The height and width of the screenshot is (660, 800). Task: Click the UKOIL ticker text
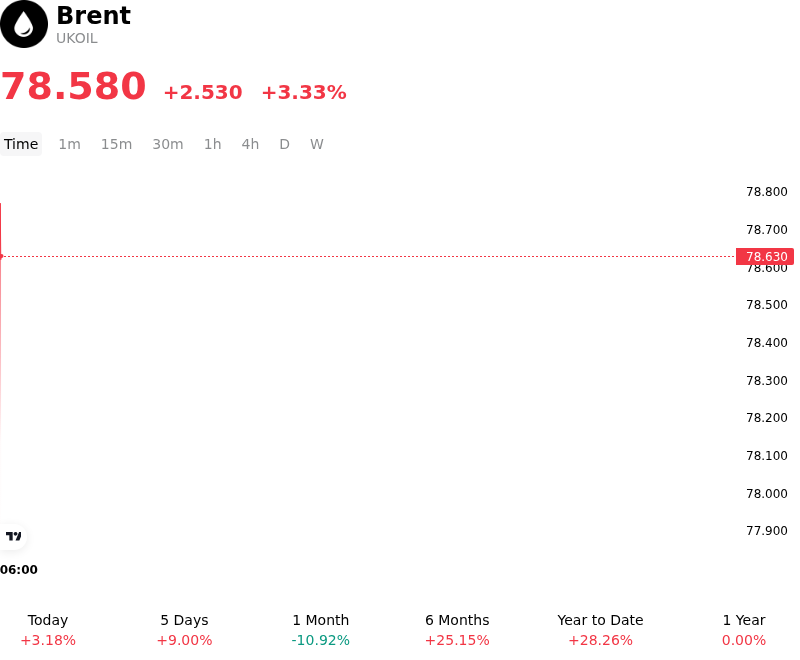click(77, 39)
